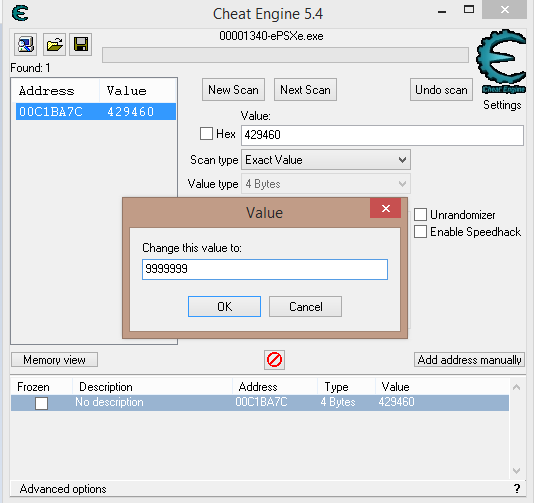Screen dimensions: 534x503
Task: Click the process name 00001340-ePSXe.exe
Action: pos(271,36)
